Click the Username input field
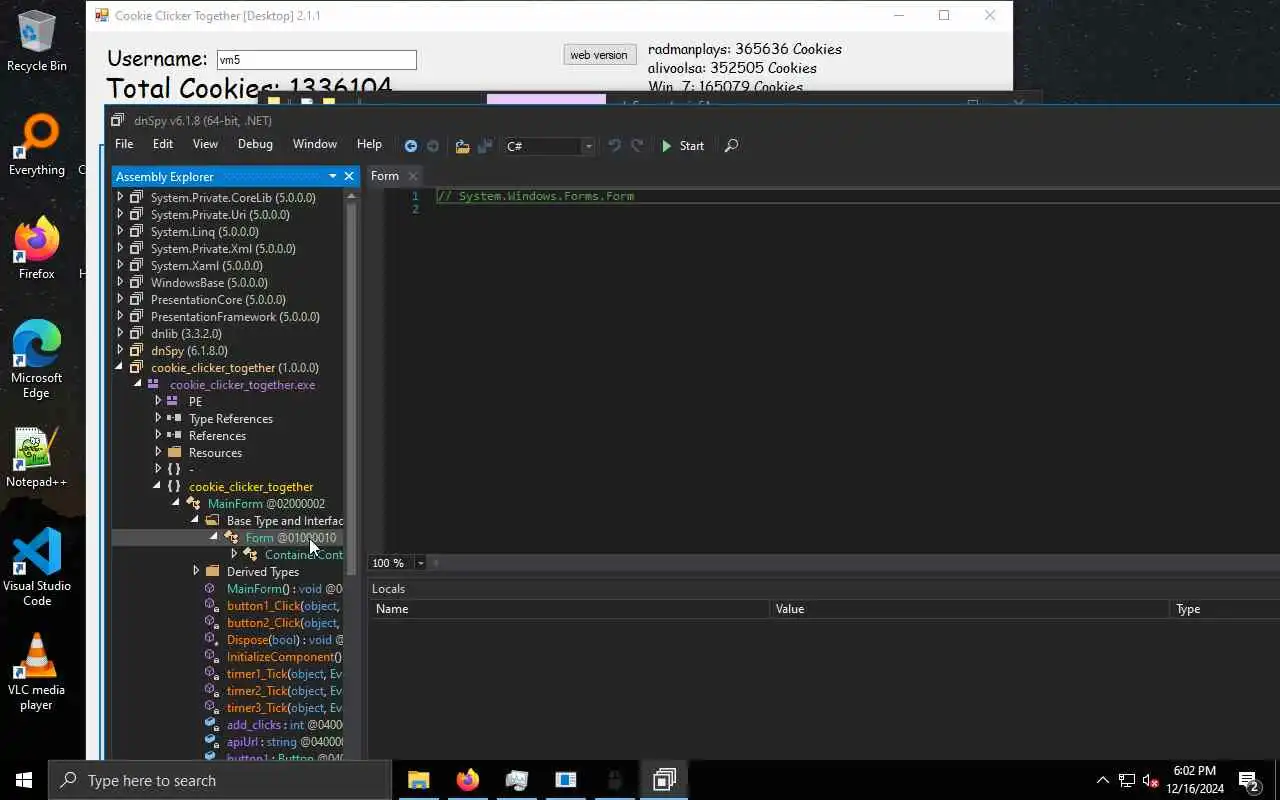This screenshot has height=800, width=1280. [316, 60]
